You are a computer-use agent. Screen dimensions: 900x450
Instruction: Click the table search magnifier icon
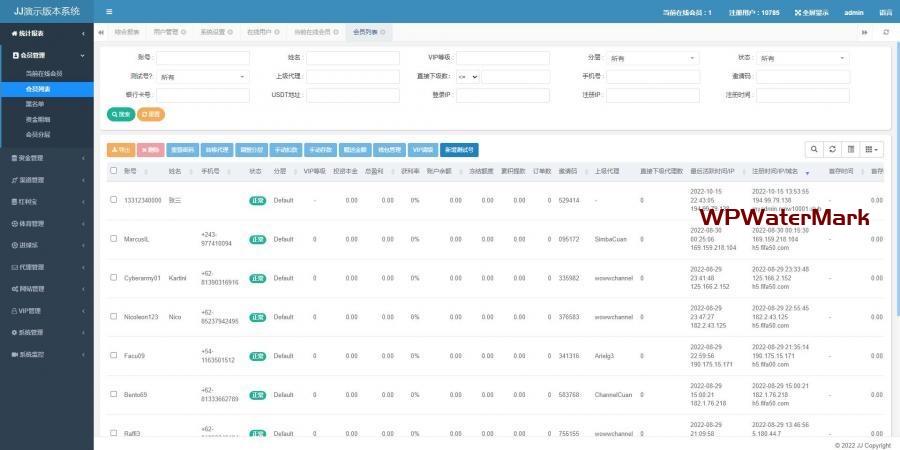click(x=815, y=149)
